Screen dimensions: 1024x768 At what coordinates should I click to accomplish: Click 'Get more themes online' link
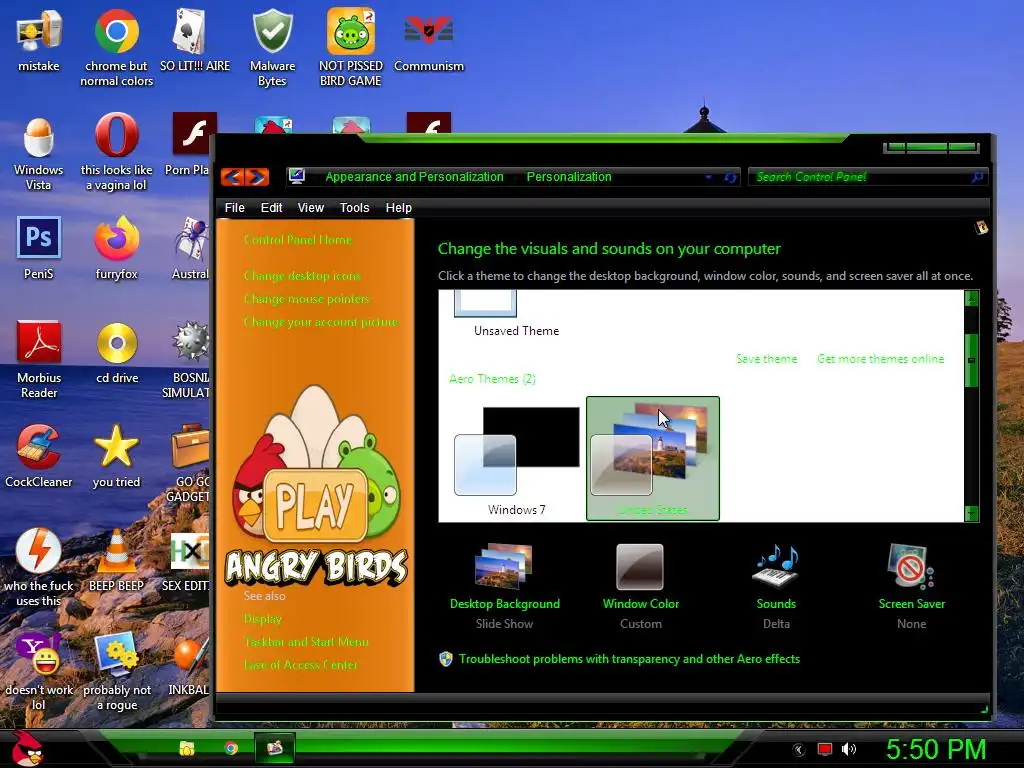point(880,359)
